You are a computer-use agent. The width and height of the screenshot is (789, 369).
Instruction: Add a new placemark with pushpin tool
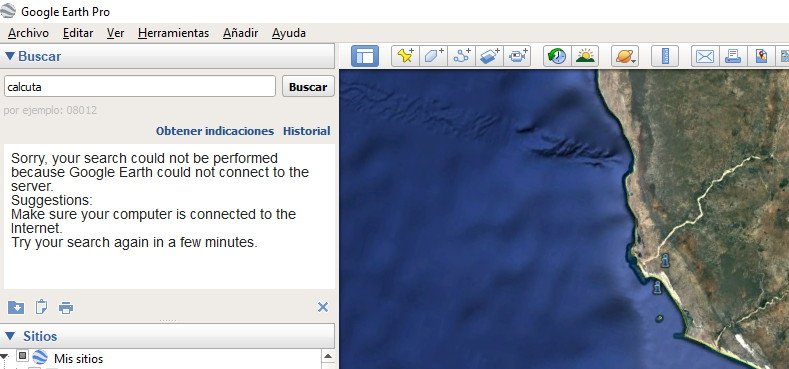click(405, 56)
